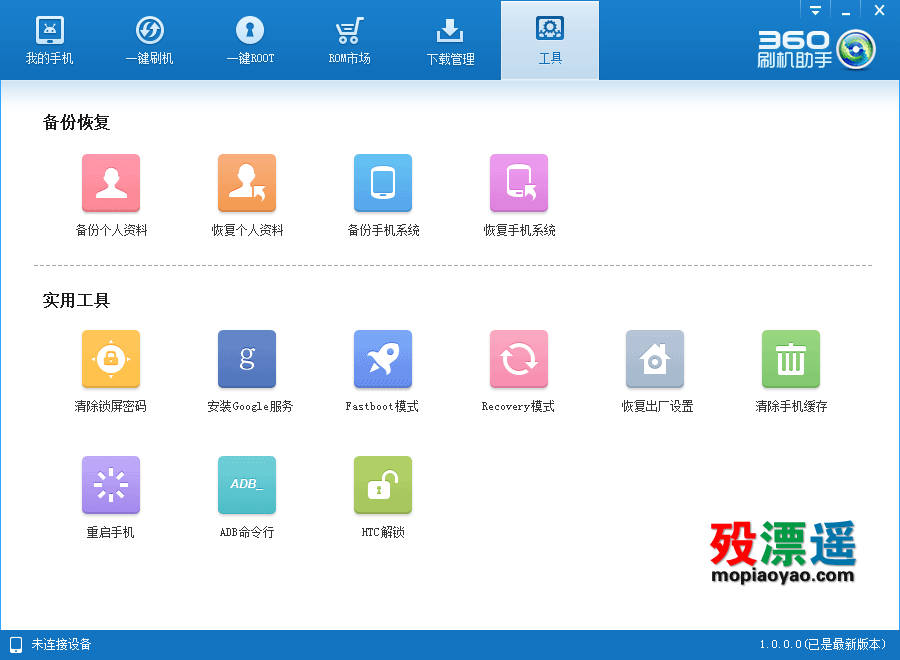Click the HTC解锁 padlock icon
The image size is (900, 660).
click(383, 485)
